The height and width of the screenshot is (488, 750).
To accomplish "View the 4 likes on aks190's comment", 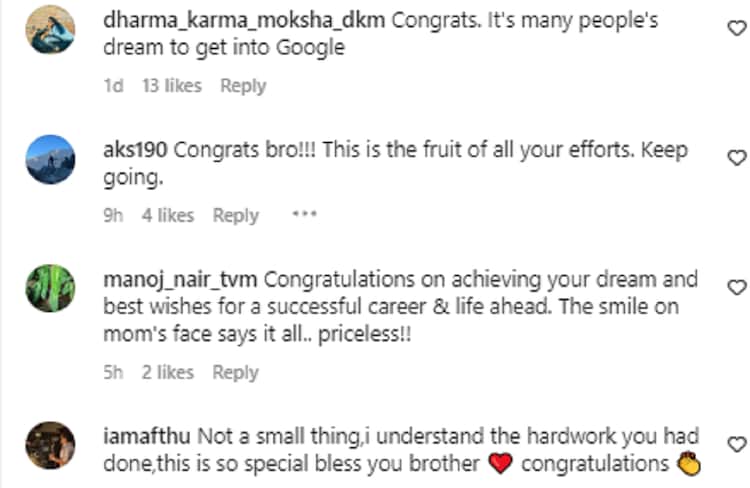I will pos(167,215).
